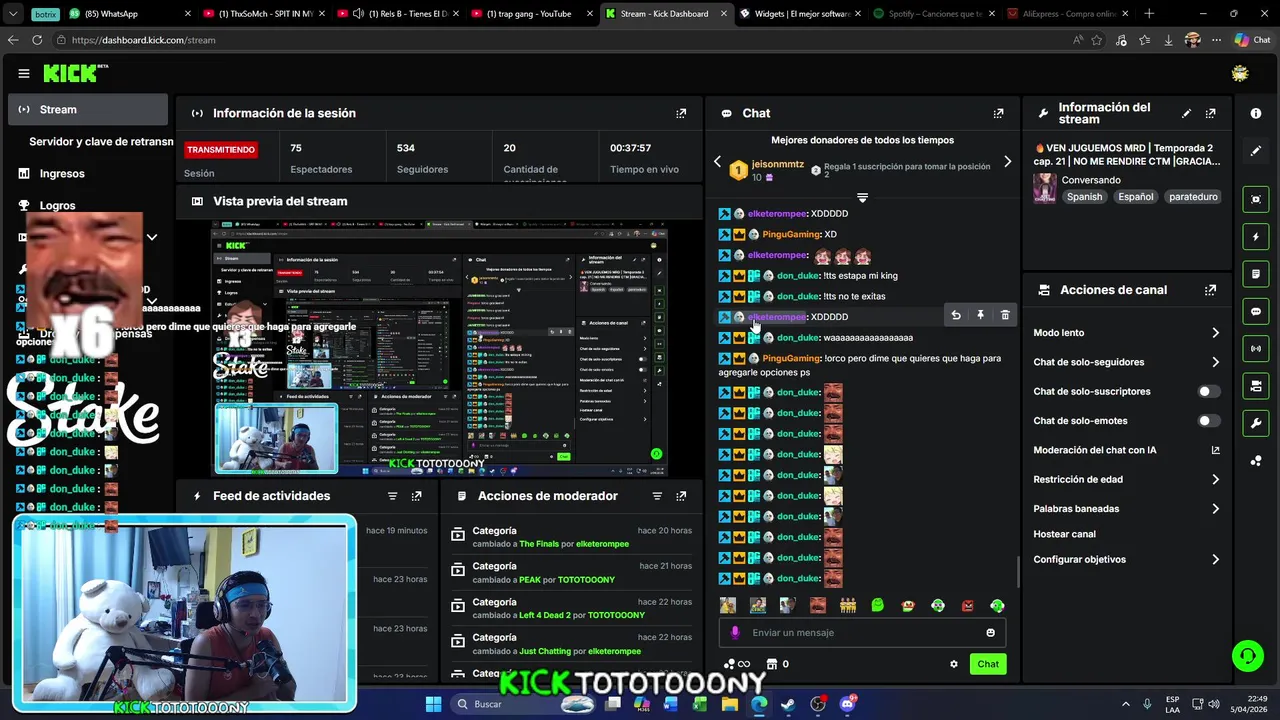Expand the sidebar section chevron below Logros
Viewport: 1280px width, 720px height.
(x=152, y=237)
